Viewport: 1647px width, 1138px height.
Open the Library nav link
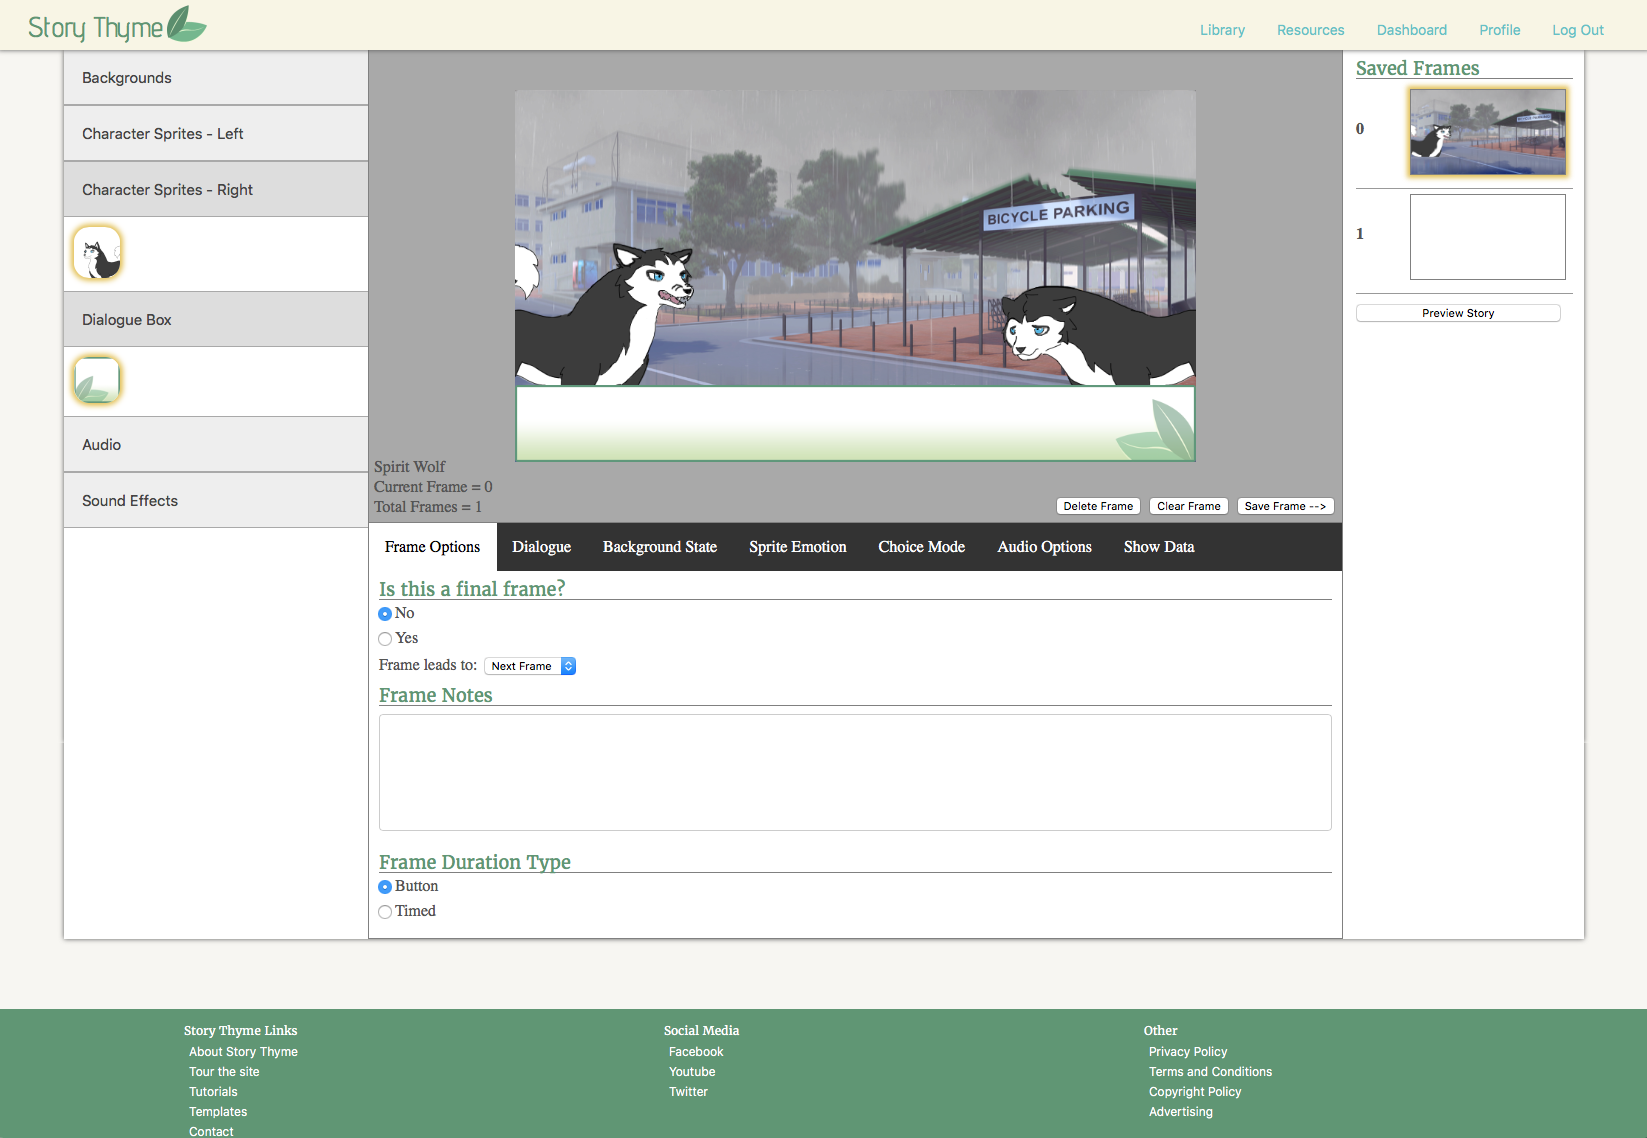pos(1222,30)
